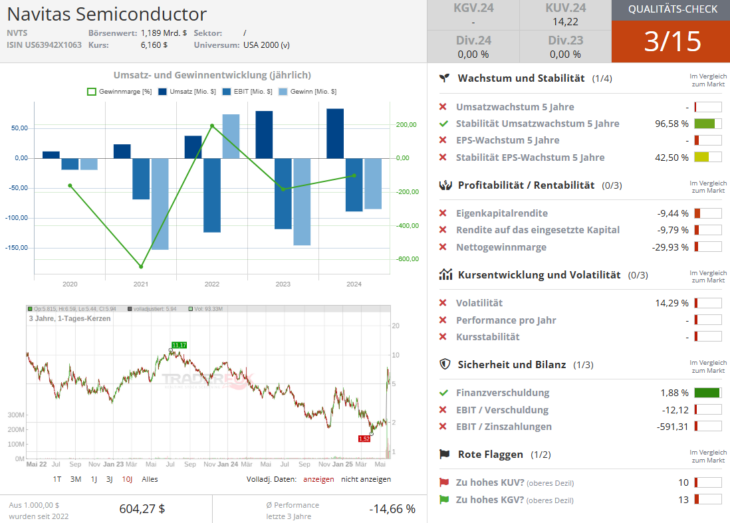The width and height of the screenshot is (730, 523).
Task: Switch chart range to Alles
Action: click(150, 479)
